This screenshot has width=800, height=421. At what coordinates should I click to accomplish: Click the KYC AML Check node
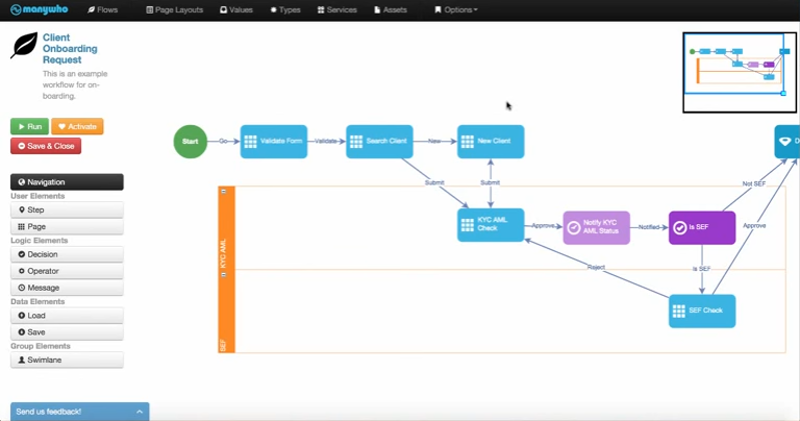490,225
